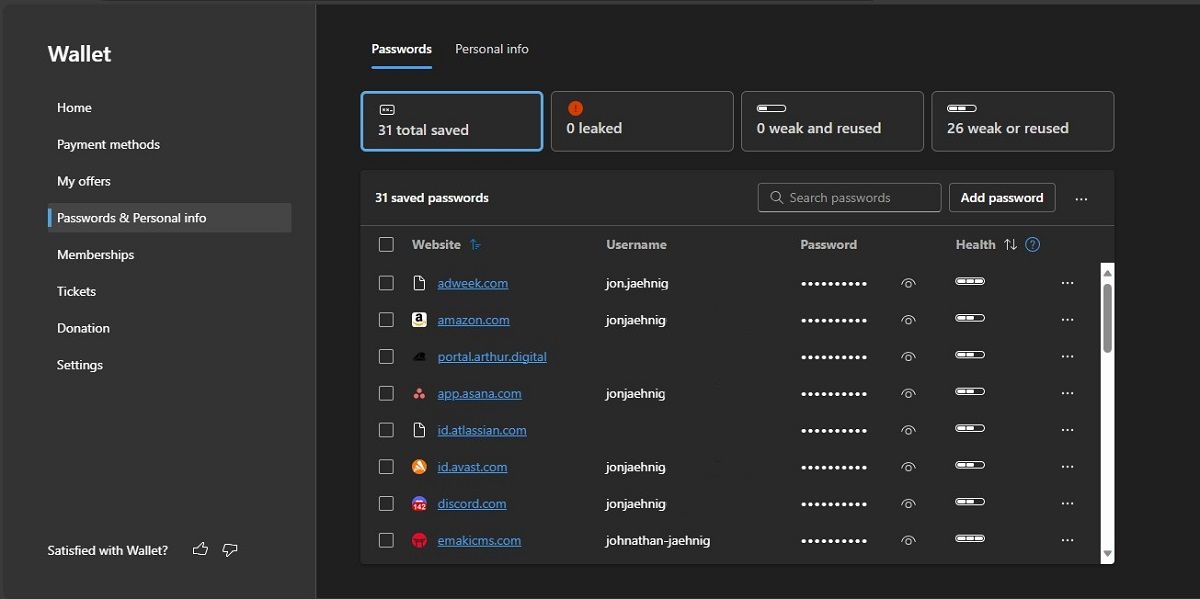Screen dimensions: 1200x599
Task: Click the Discord favicon icon
Action: click(419, 503)
